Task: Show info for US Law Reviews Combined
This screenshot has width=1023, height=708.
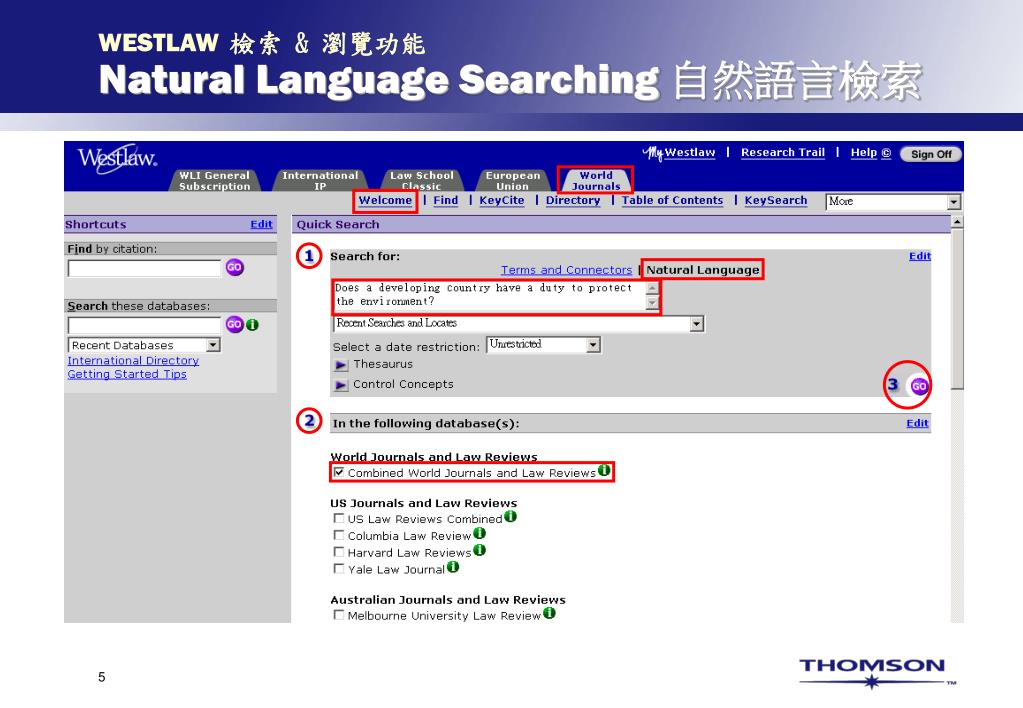Action: (510, 516)
